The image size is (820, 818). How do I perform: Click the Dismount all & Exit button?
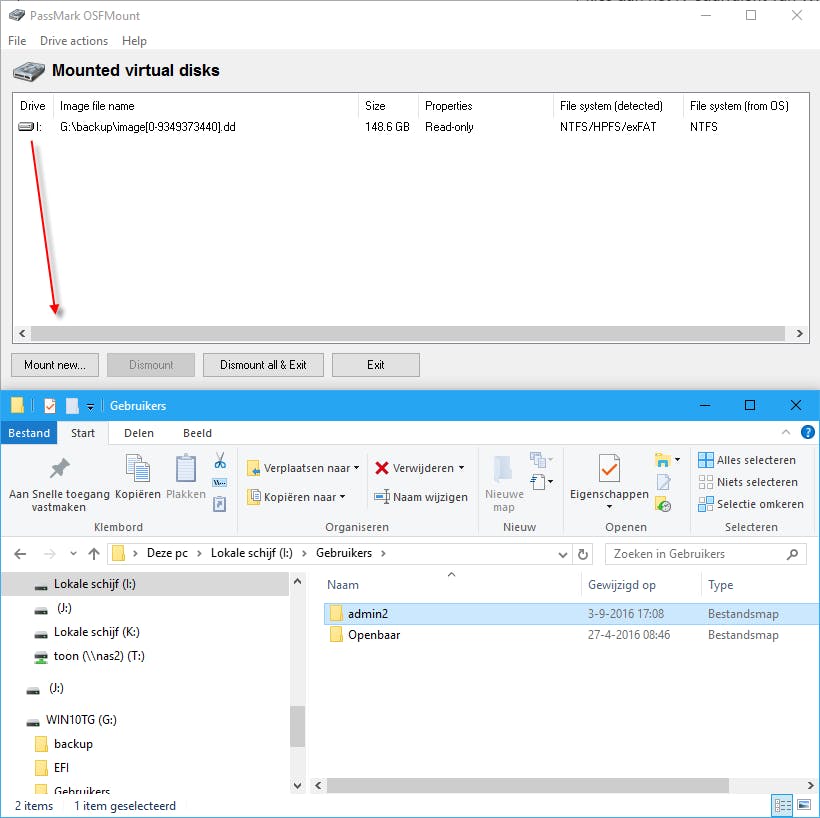pyautogui.click(x=263, y=365)
